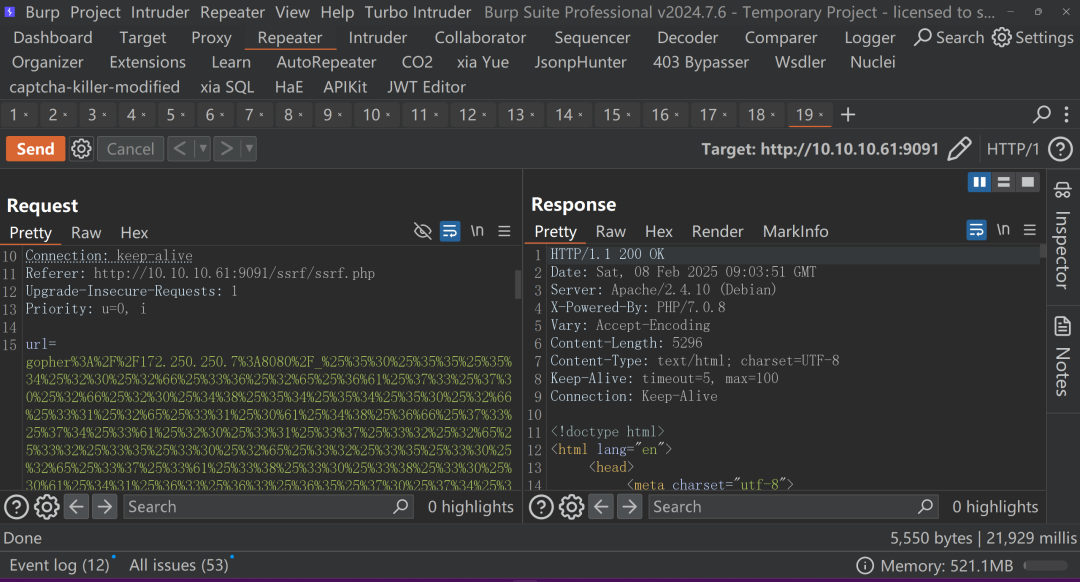
Task: Click the Memory usage indicator bar
Action: [x=1046, y=565]
